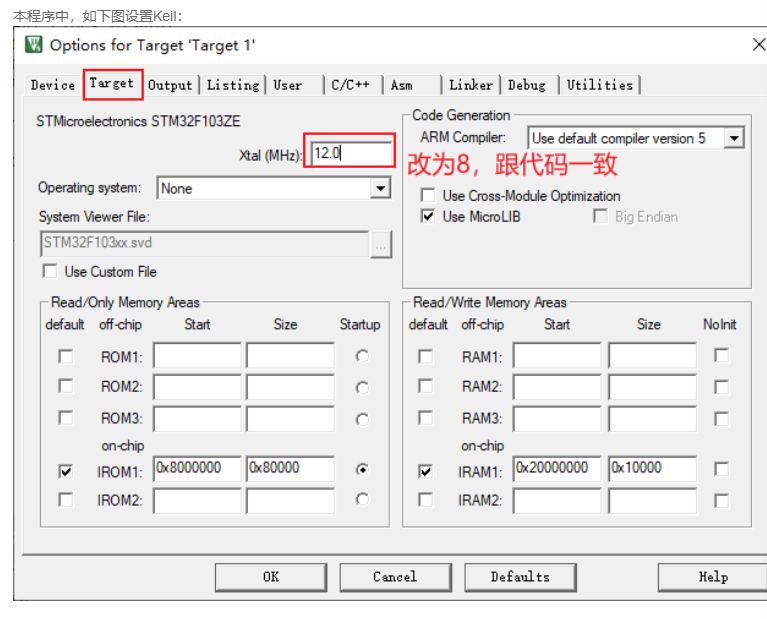Toggle the IROM1 default checkbox
The width and height of the screenshot is (767, 619).
[66, 471]
